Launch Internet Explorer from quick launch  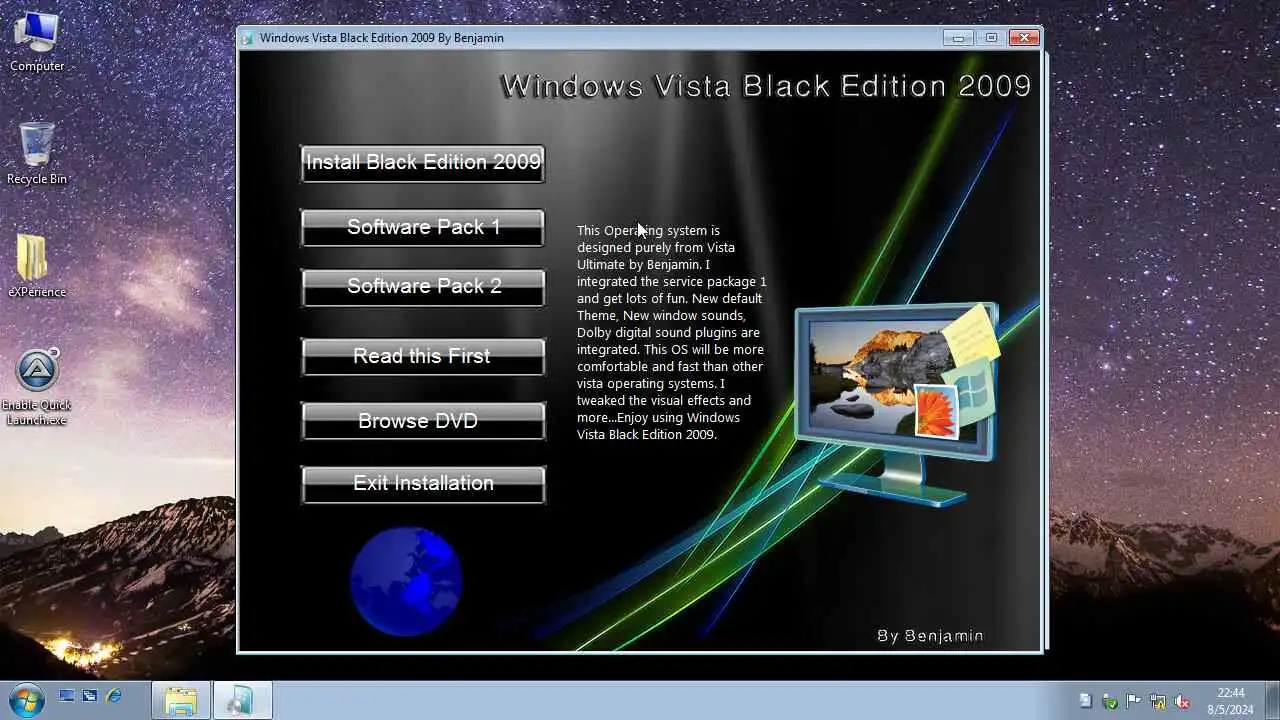tap(113, 696)
